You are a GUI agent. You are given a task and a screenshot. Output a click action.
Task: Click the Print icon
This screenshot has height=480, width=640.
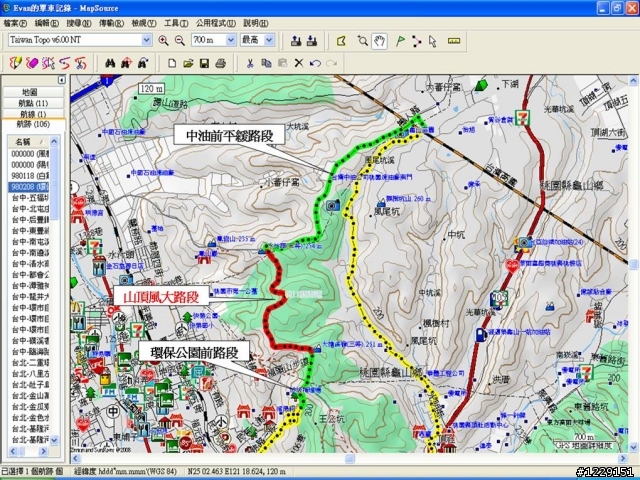221,63
